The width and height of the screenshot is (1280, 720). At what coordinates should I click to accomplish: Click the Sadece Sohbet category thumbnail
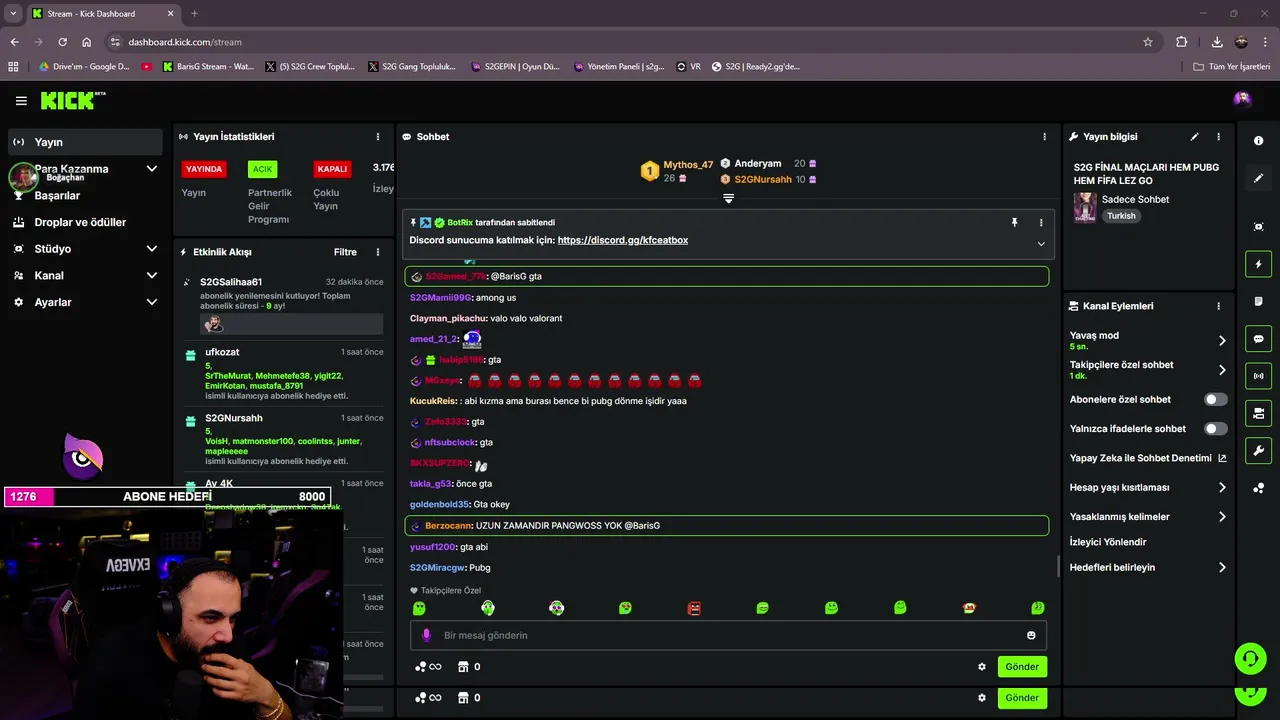point(1085,207)
